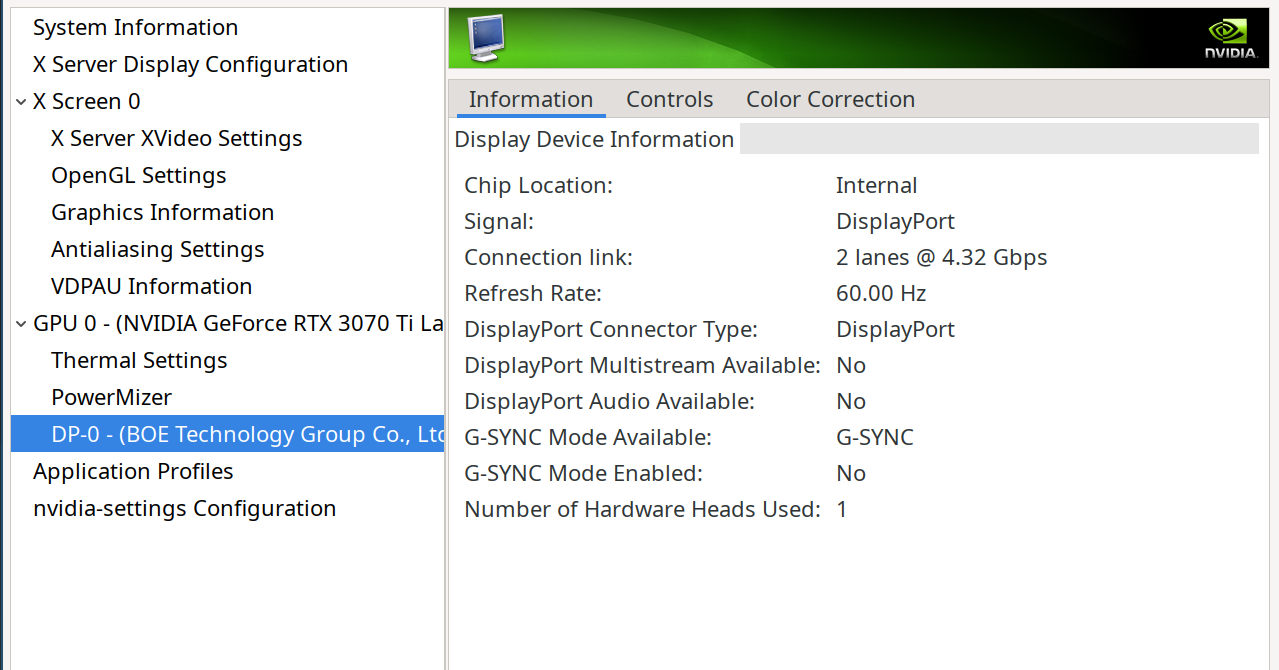Open OpenGL Settings page
Image resolution: width=1279 pixels, height=670 pixels.
[x=139, y=175]
